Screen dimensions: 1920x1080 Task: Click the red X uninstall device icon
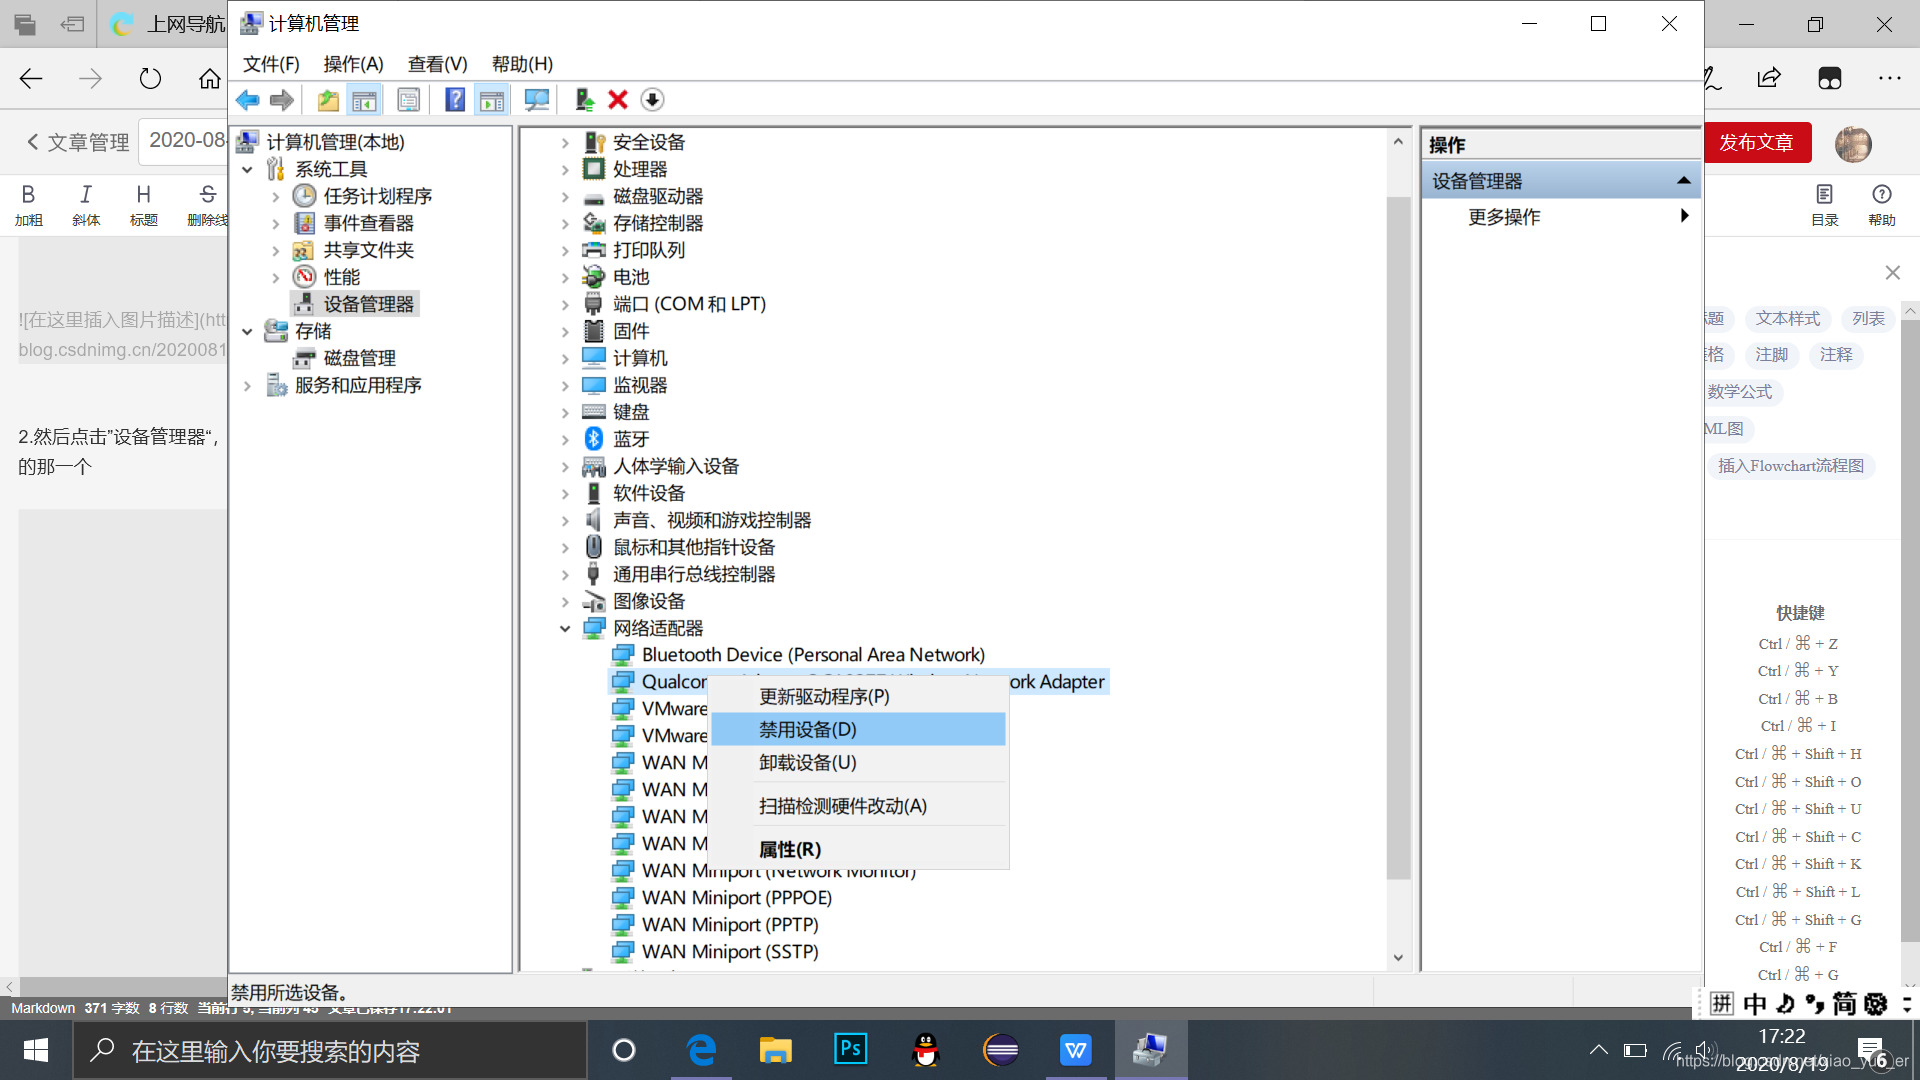pyautogui.click(x=618, y=100)
